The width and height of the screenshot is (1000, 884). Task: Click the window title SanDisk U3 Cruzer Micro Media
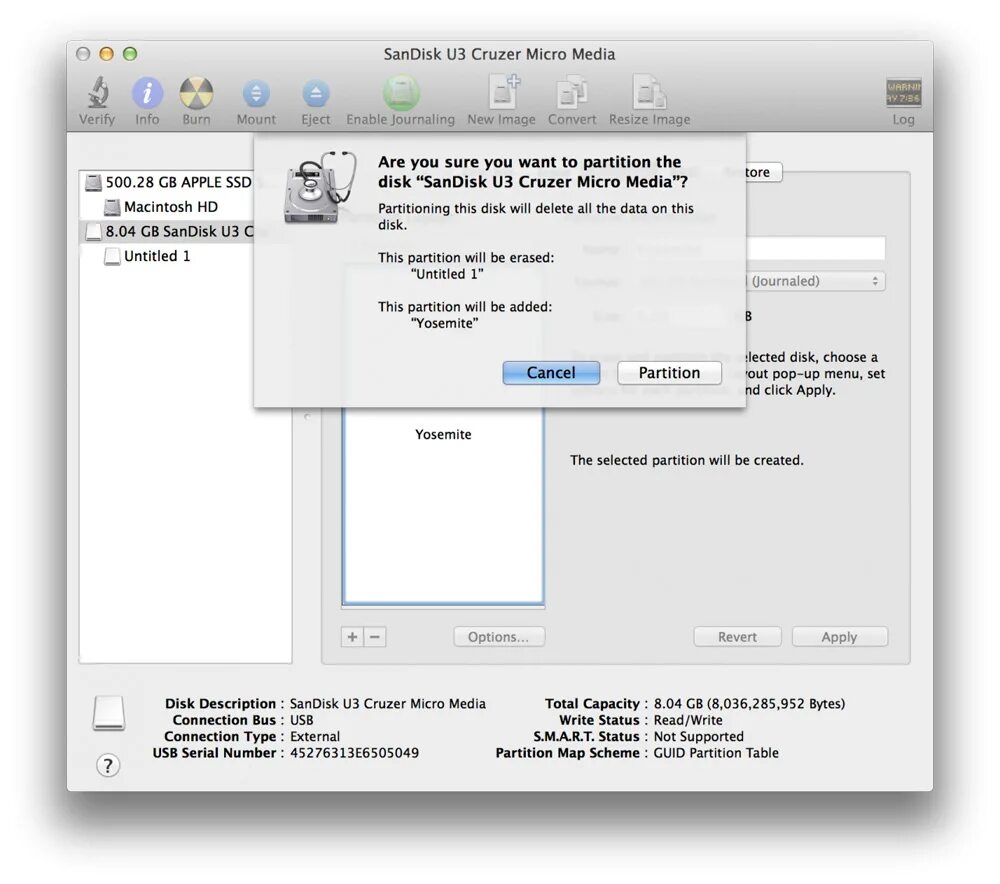[499, 54]
